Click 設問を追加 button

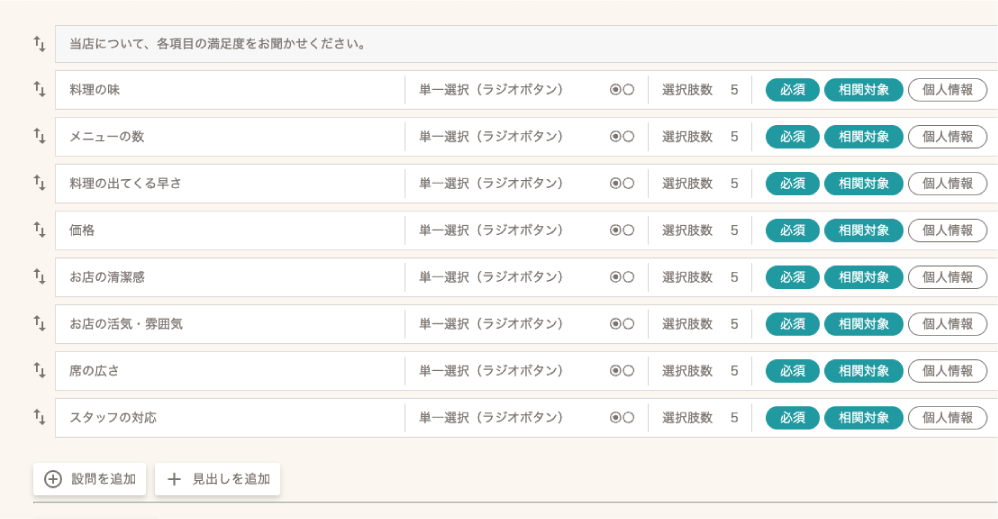(90, 479)
